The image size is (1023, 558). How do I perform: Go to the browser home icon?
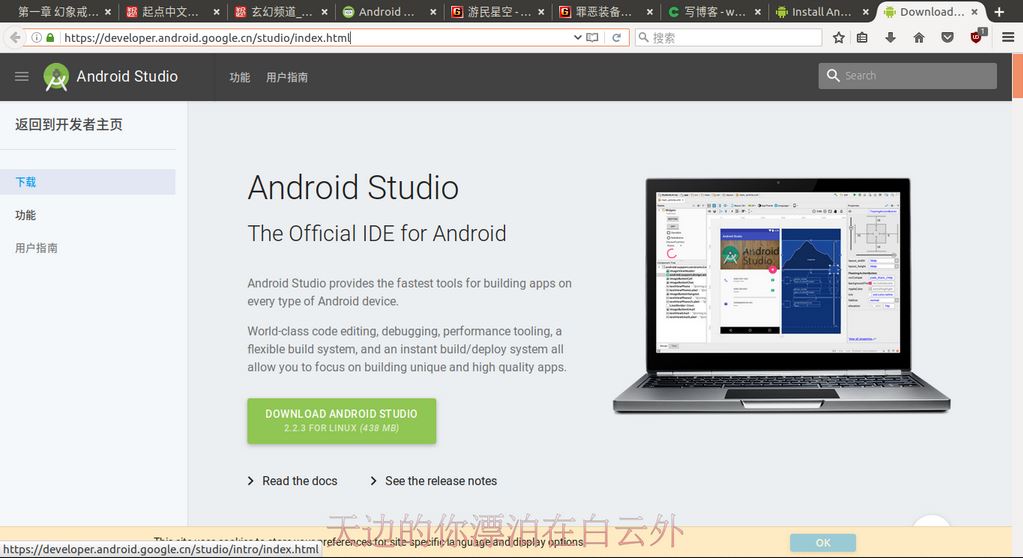(919, 38)
